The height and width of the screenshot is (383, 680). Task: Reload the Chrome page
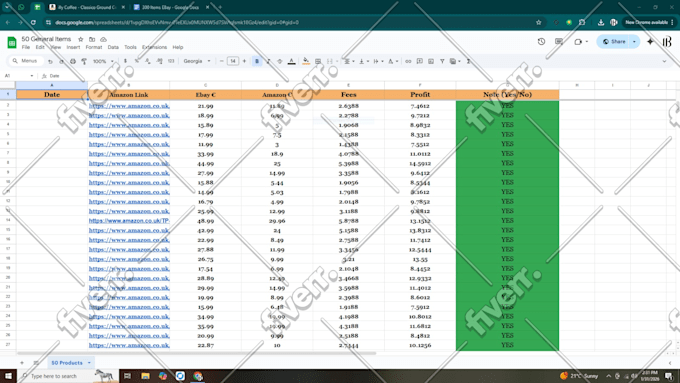click(x=33, y=23)
